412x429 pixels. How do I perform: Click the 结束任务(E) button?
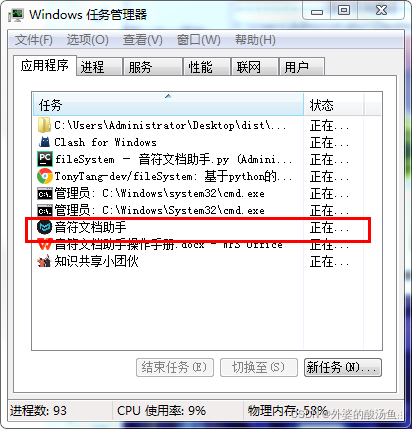(x=175, y=368)
